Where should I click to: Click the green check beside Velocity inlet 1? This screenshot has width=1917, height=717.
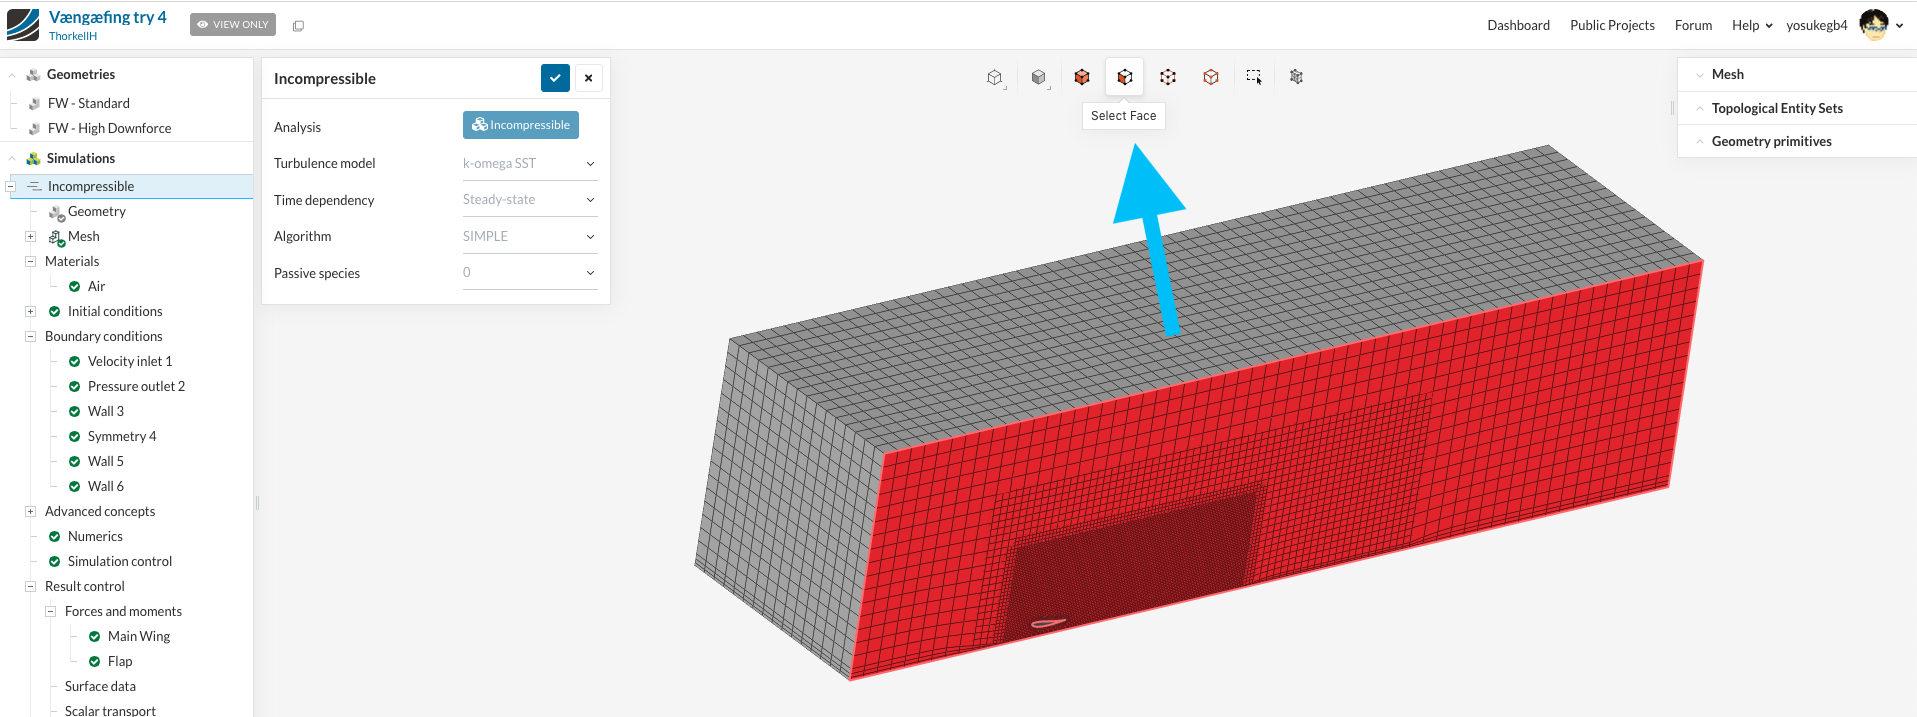75,362
